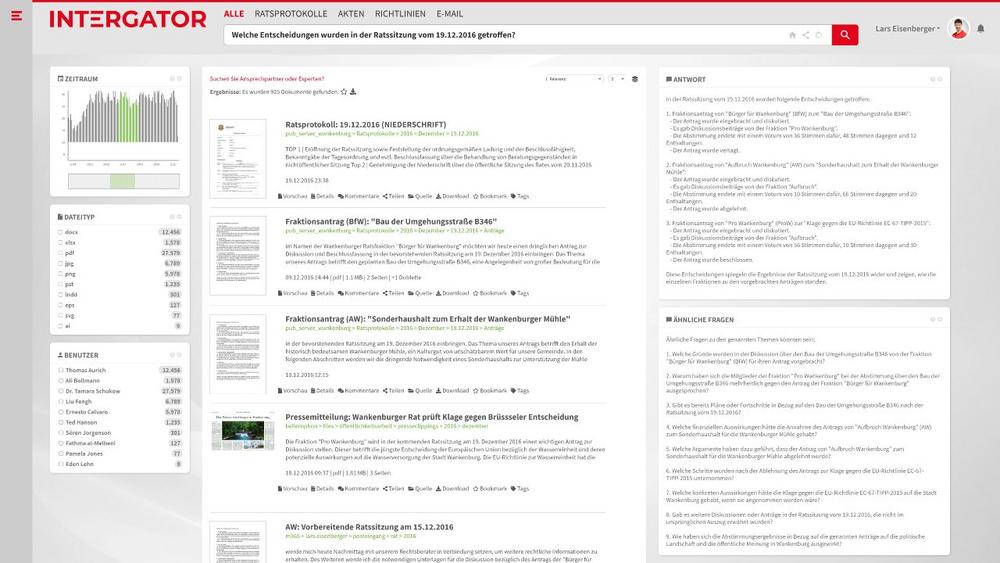Viewport: 1000px width, 563px height.
Task: Open Fraktionsantrag (BfW) Umgehungsstraße B346 title
Action: (391, 222)
